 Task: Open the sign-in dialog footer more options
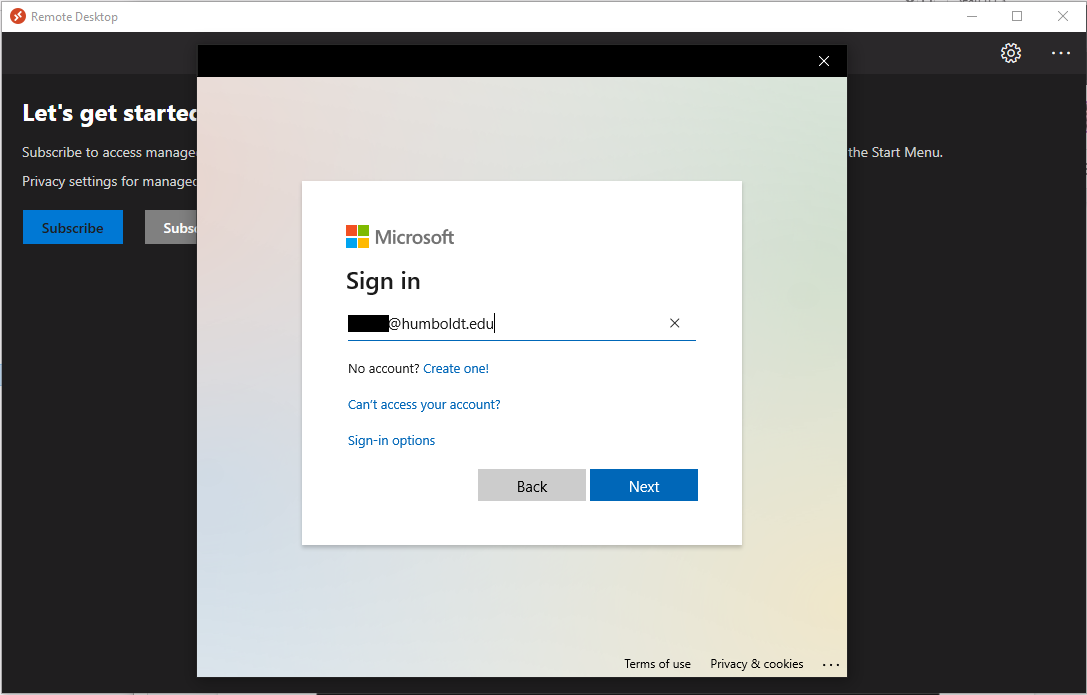831,665
